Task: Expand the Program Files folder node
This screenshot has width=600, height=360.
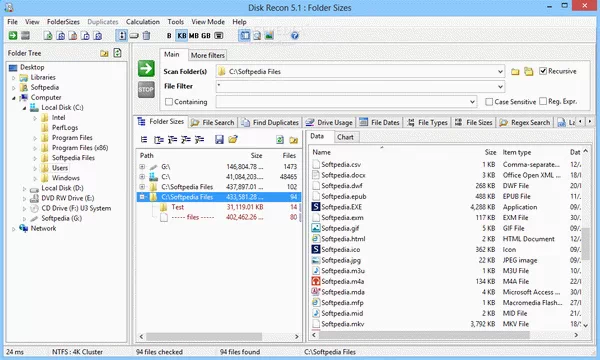Action: coord(35,138)
